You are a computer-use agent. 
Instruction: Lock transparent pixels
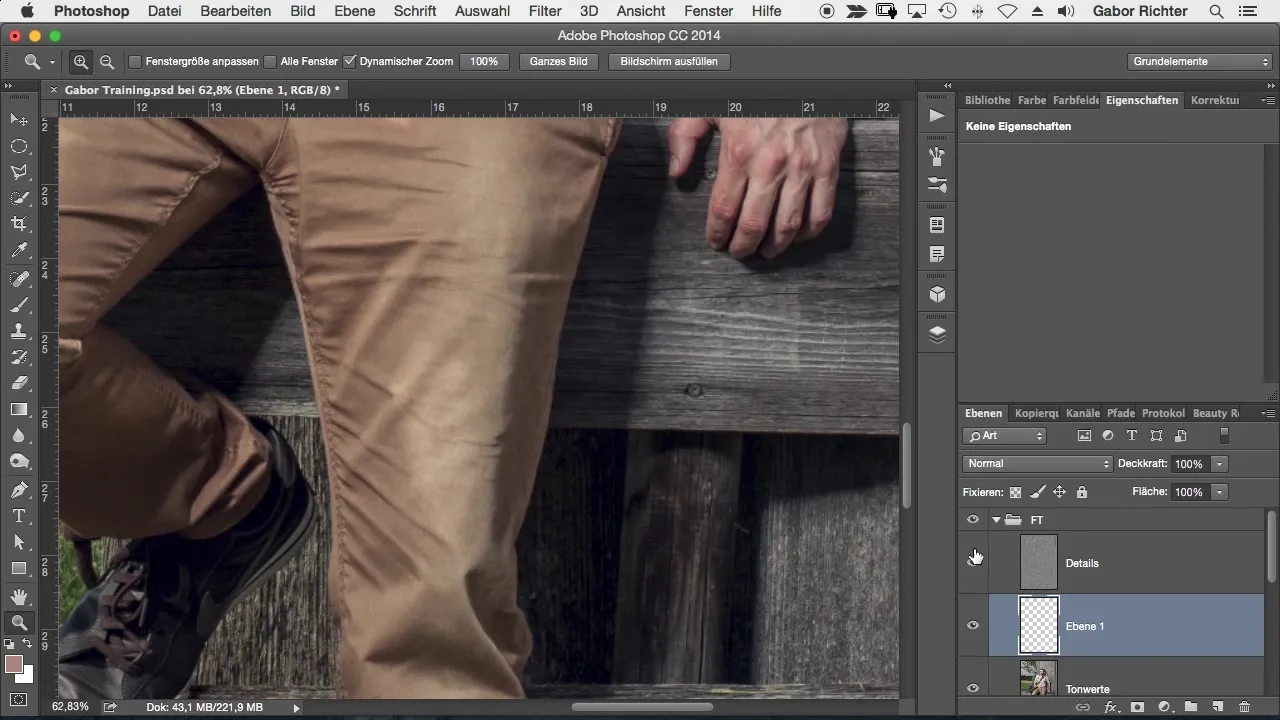(1016, 492)
